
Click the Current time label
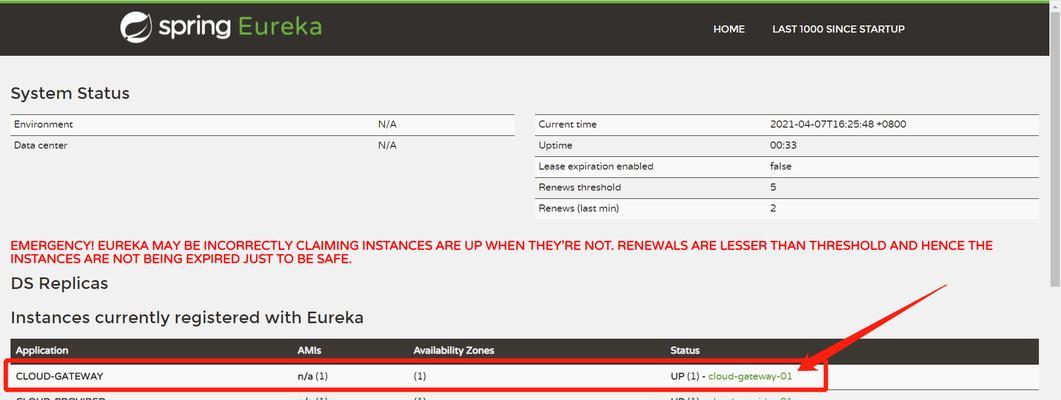point(568,125)
